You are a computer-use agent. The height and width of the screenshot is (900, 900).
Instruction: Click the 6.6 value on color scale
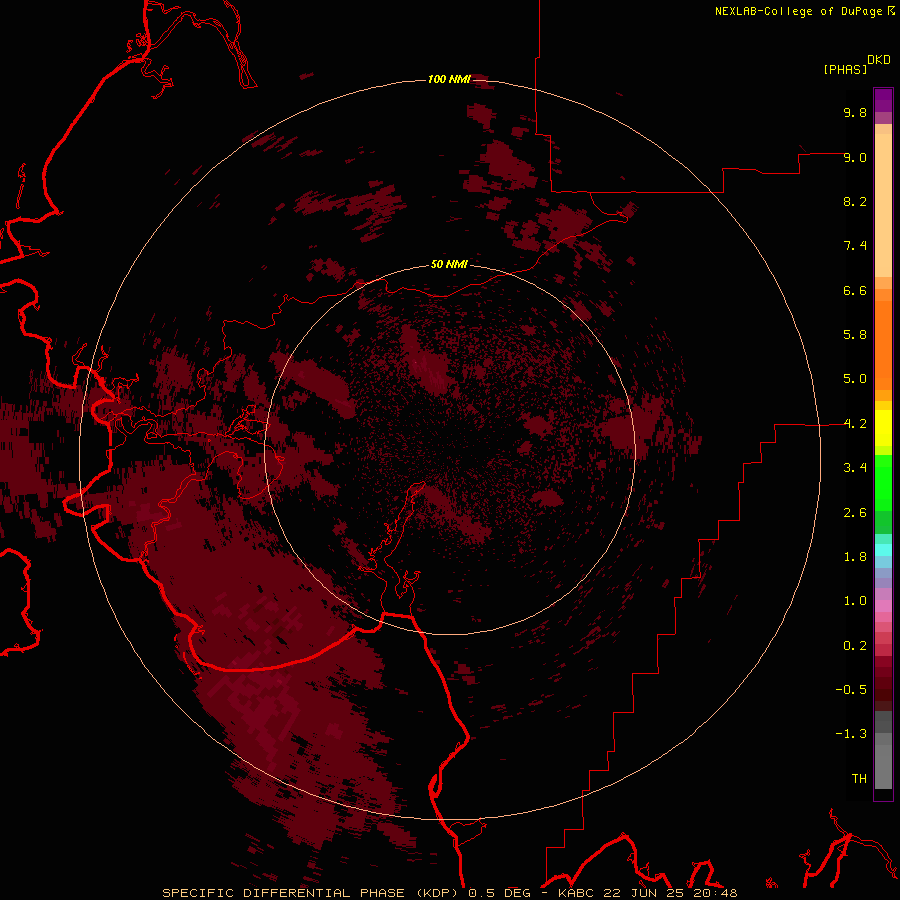pos(855,290)
